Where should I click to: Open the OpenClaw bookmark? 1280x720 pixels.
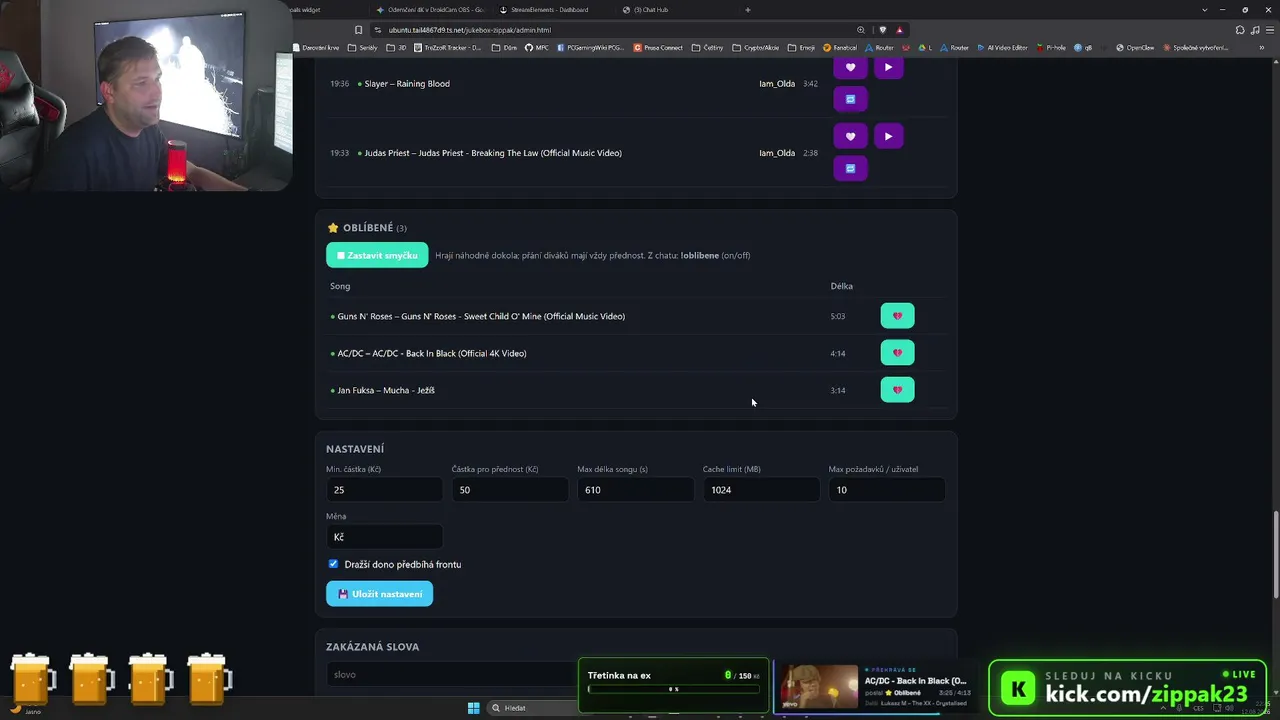click(x=1136, y=47)
